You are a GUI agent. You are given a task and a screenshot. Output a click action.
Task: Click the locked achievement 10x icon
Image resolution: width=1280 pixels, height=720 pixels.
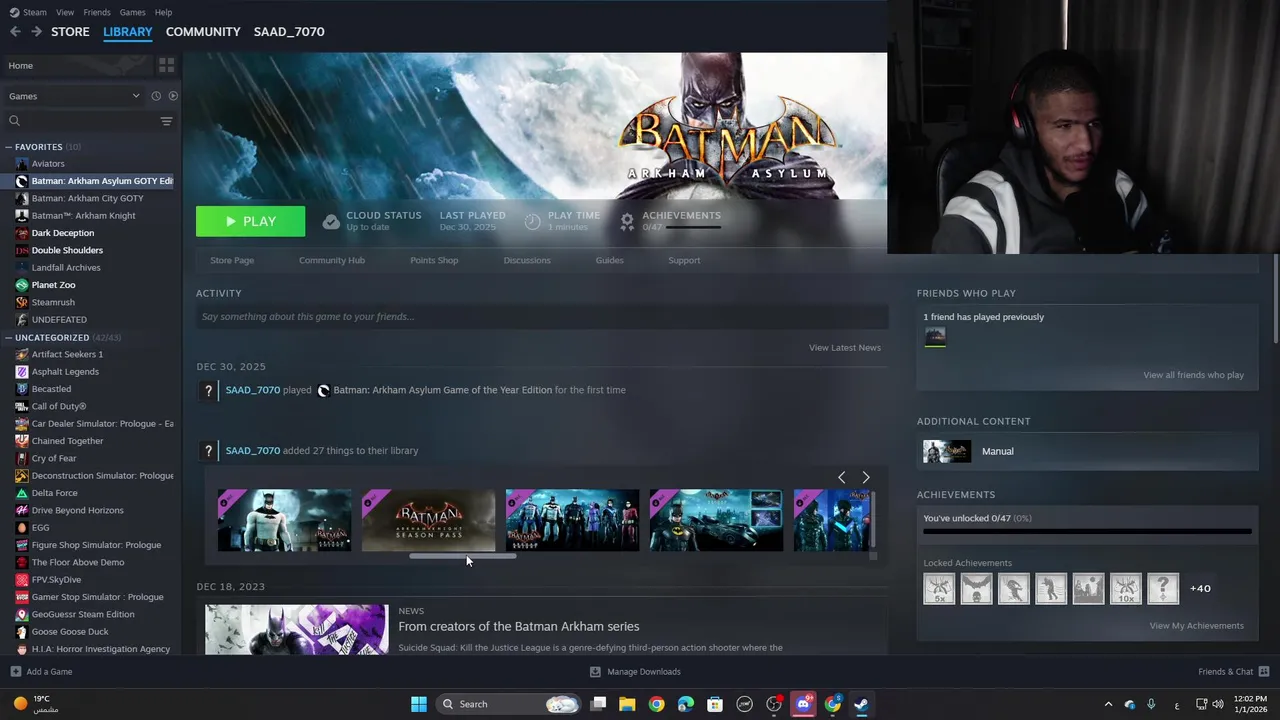click(x=1125, y=588)
